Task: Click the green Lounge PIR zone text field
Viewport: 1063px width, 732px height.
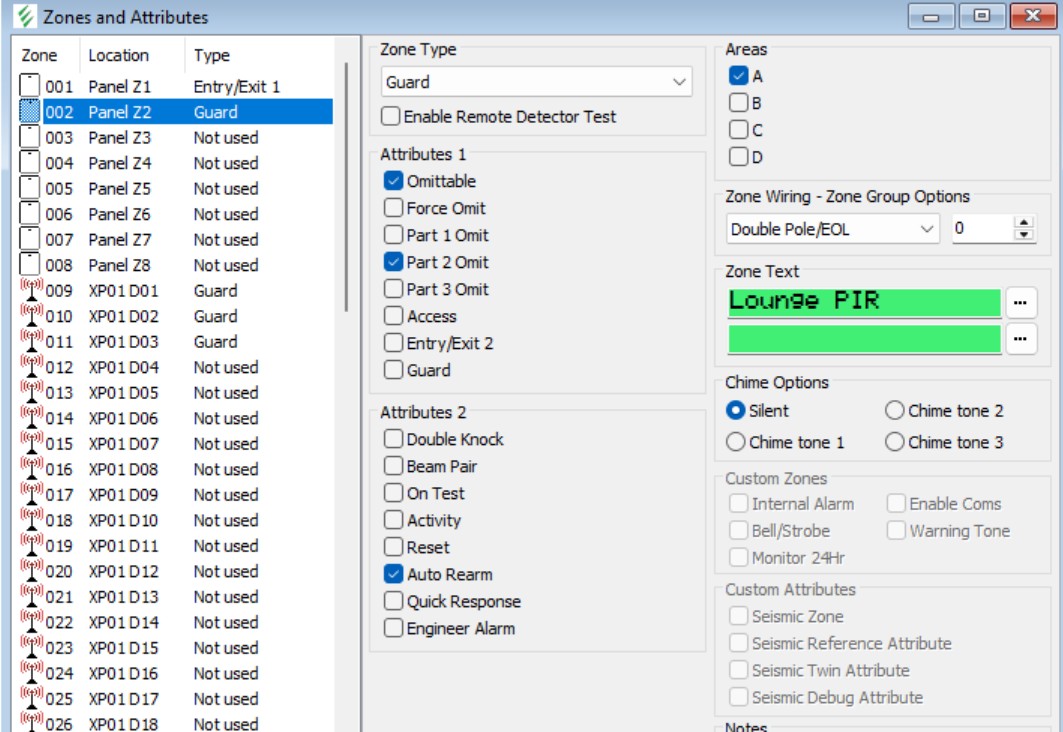Action: click(x=864, y=301)
